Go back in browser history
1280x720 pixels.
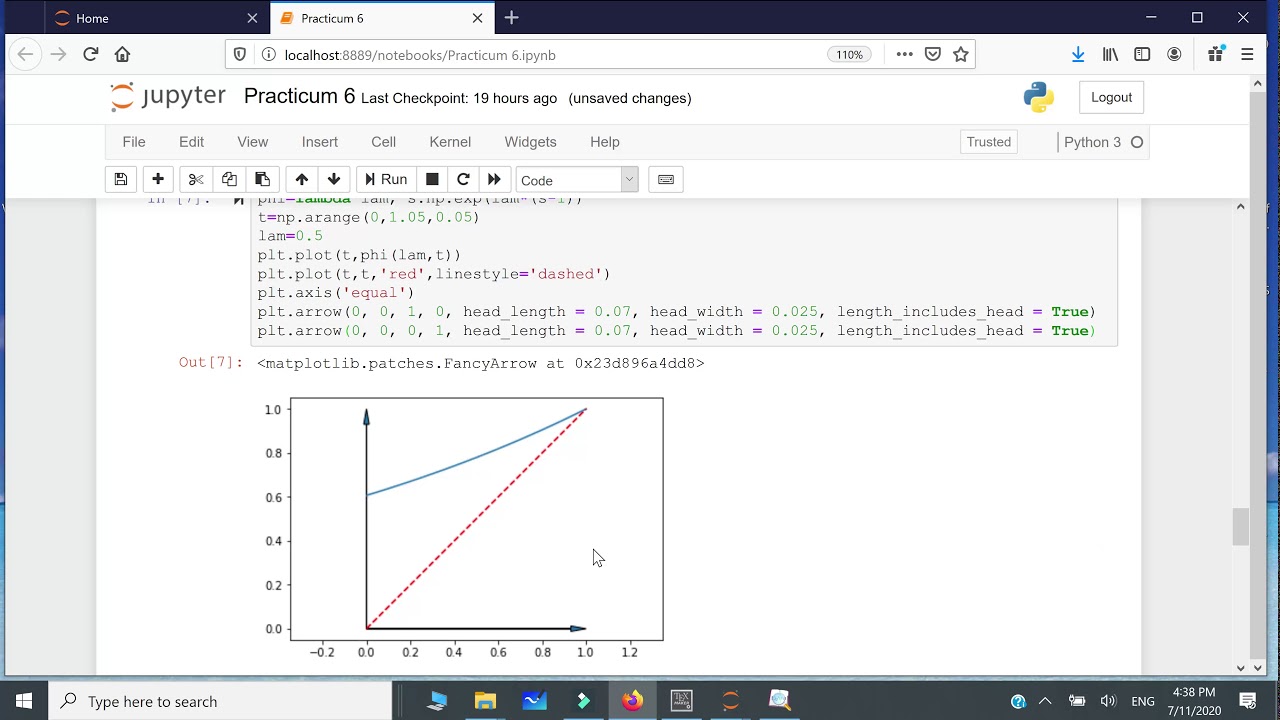[x=26, y=54]
